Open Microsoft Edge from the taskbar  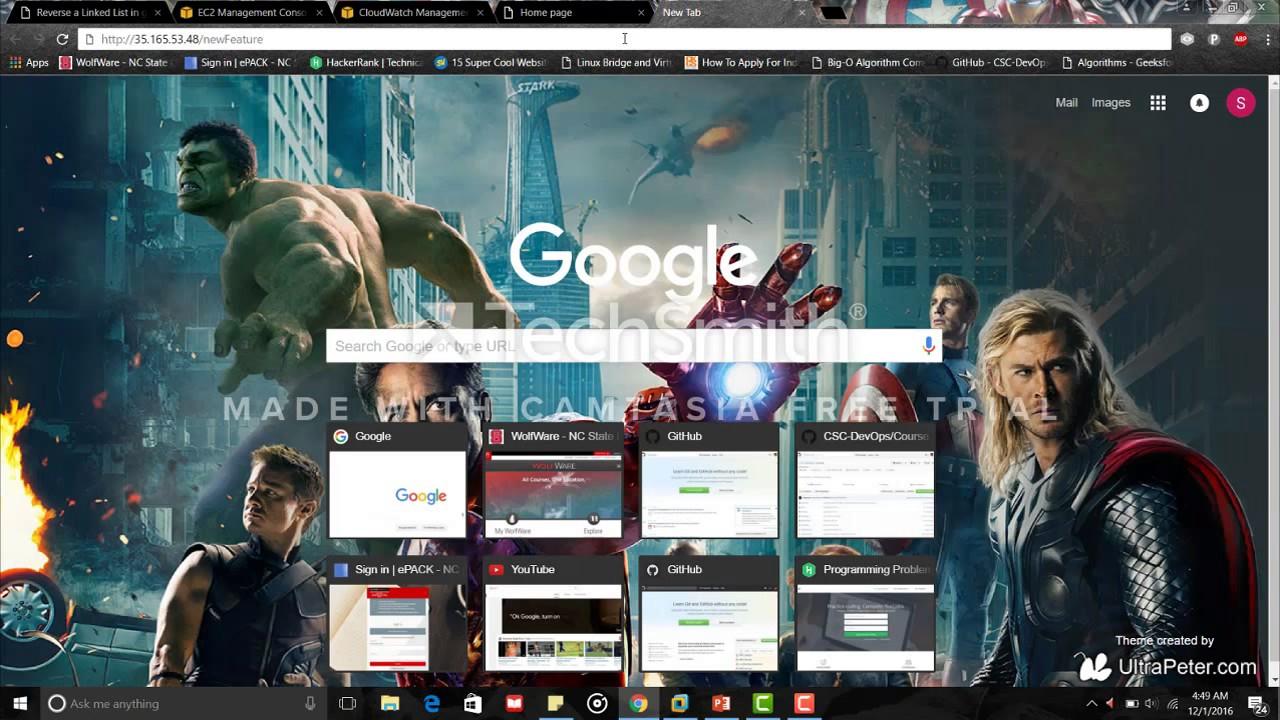pyautogui.click(x=432, y=703)
